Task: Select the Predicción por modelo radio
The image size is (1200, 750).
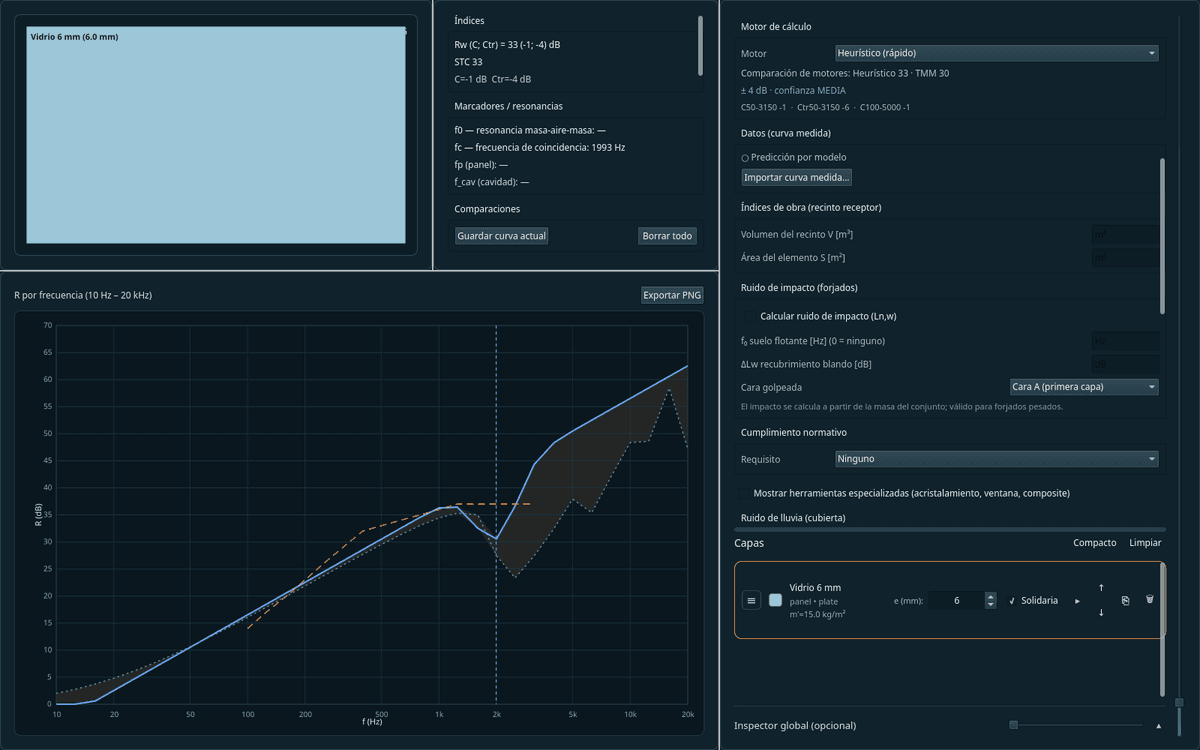Action: tap(745, 158)
